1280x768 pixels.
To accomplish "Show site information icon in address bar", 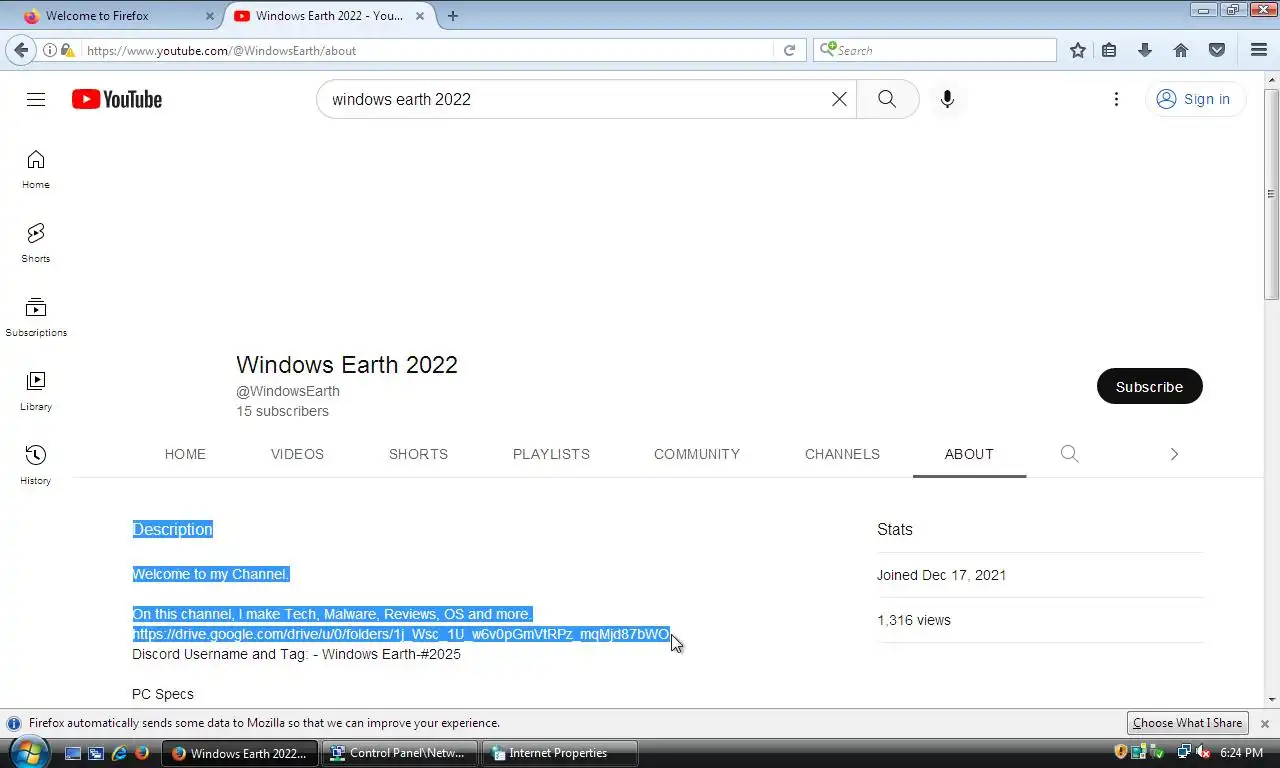I will pos(50,50).
